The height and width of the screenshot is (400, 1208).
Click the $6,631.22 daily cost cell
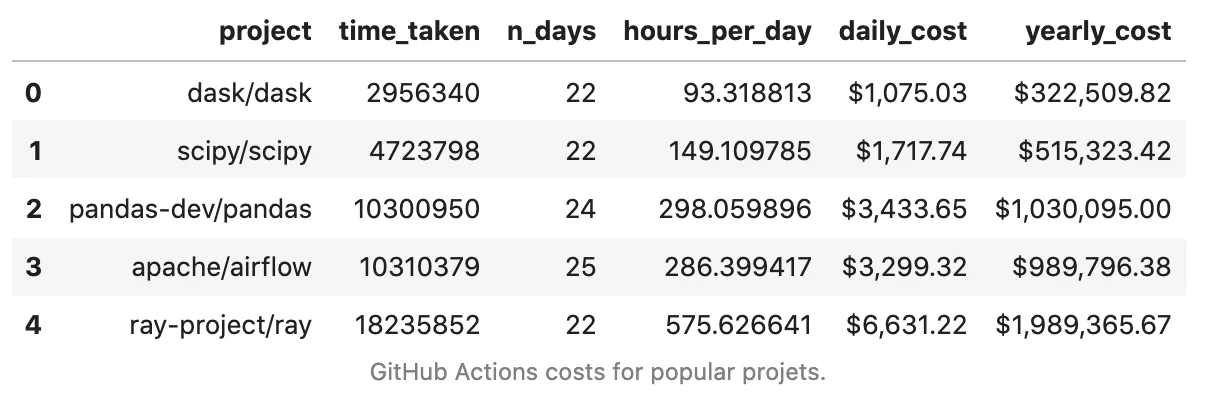click(x=907, y=325)
